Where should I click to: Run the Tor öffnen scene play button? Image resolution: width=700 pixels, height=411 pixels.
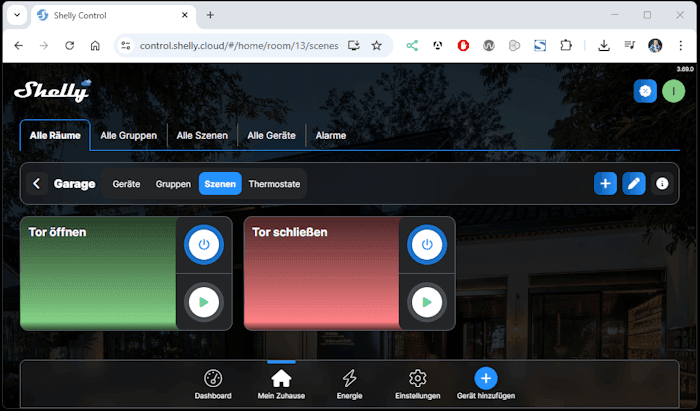(204, 301)
